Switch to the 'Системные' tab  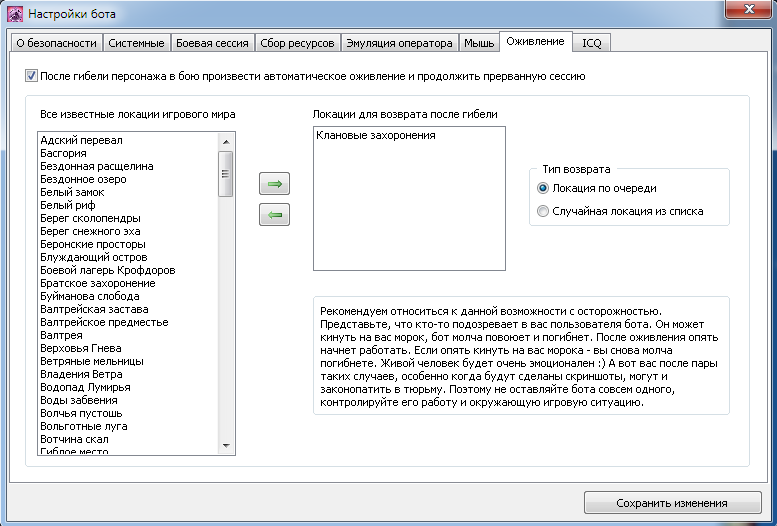click(x=136, y=43)
